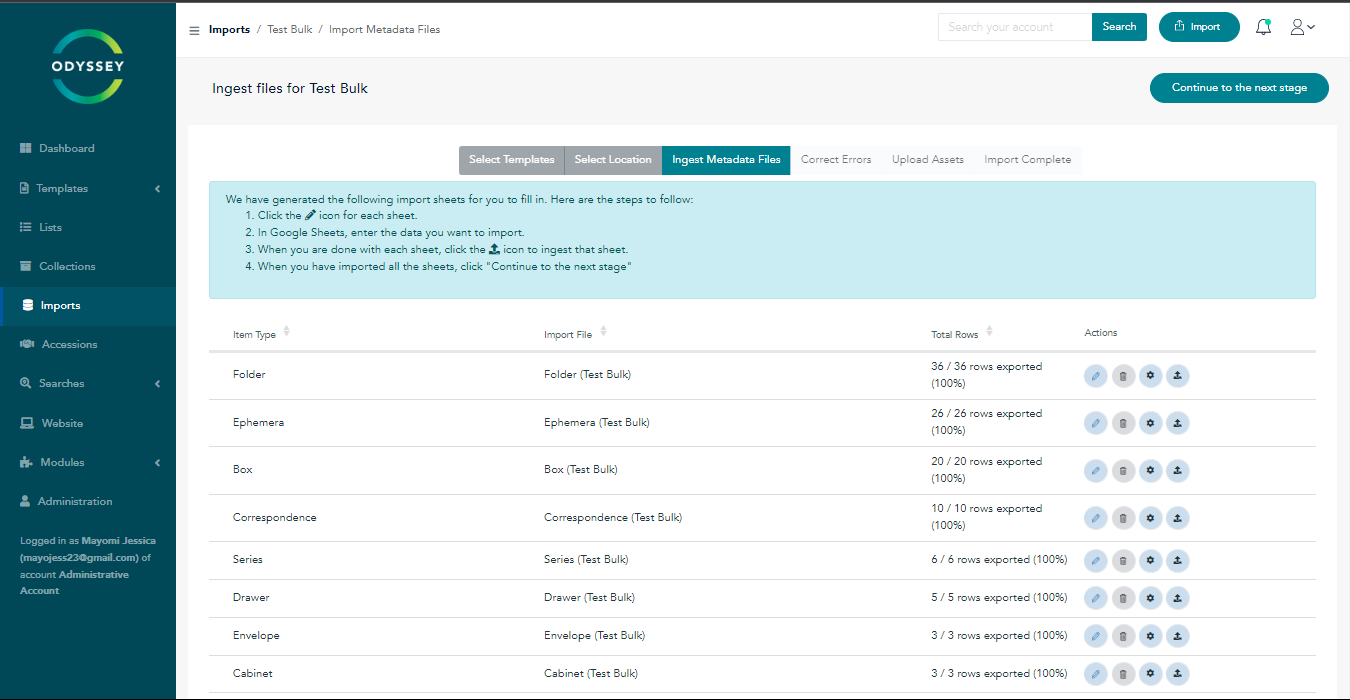Click the edit pencil icon for Correspondence row

click(1096, 518)
